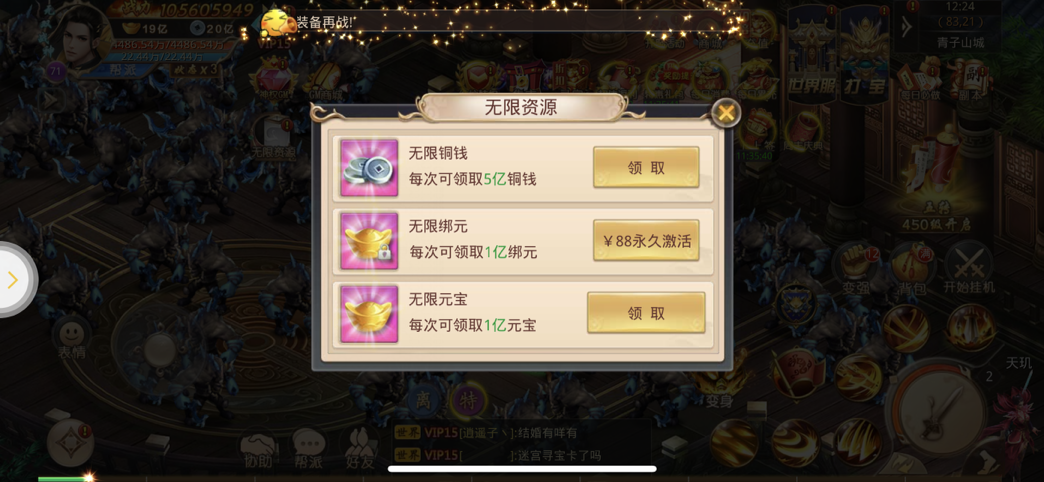Image resolution: width=1044 pixels, height=482 pixels.
Task: Open the 帮派 guild chat icon
Action: click(x=309, y=447)
